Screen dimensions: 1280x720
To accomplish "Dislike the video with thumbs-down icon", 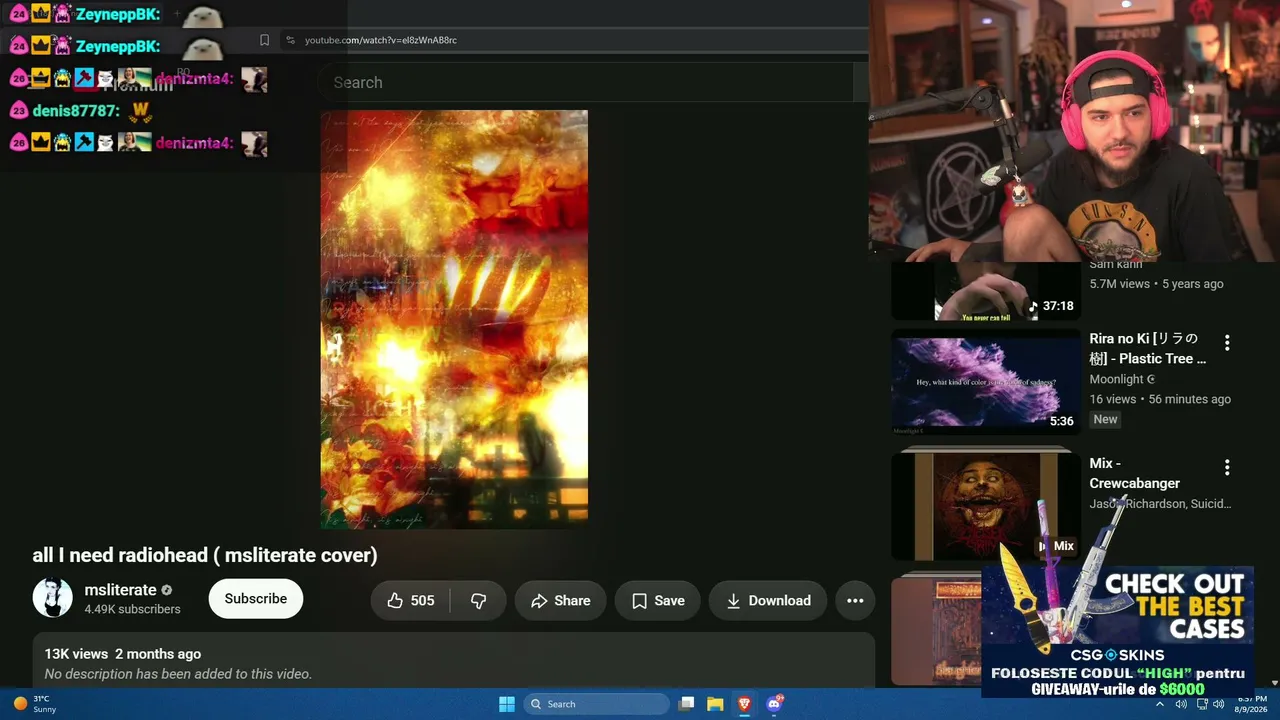I will [x=478, y=600].
